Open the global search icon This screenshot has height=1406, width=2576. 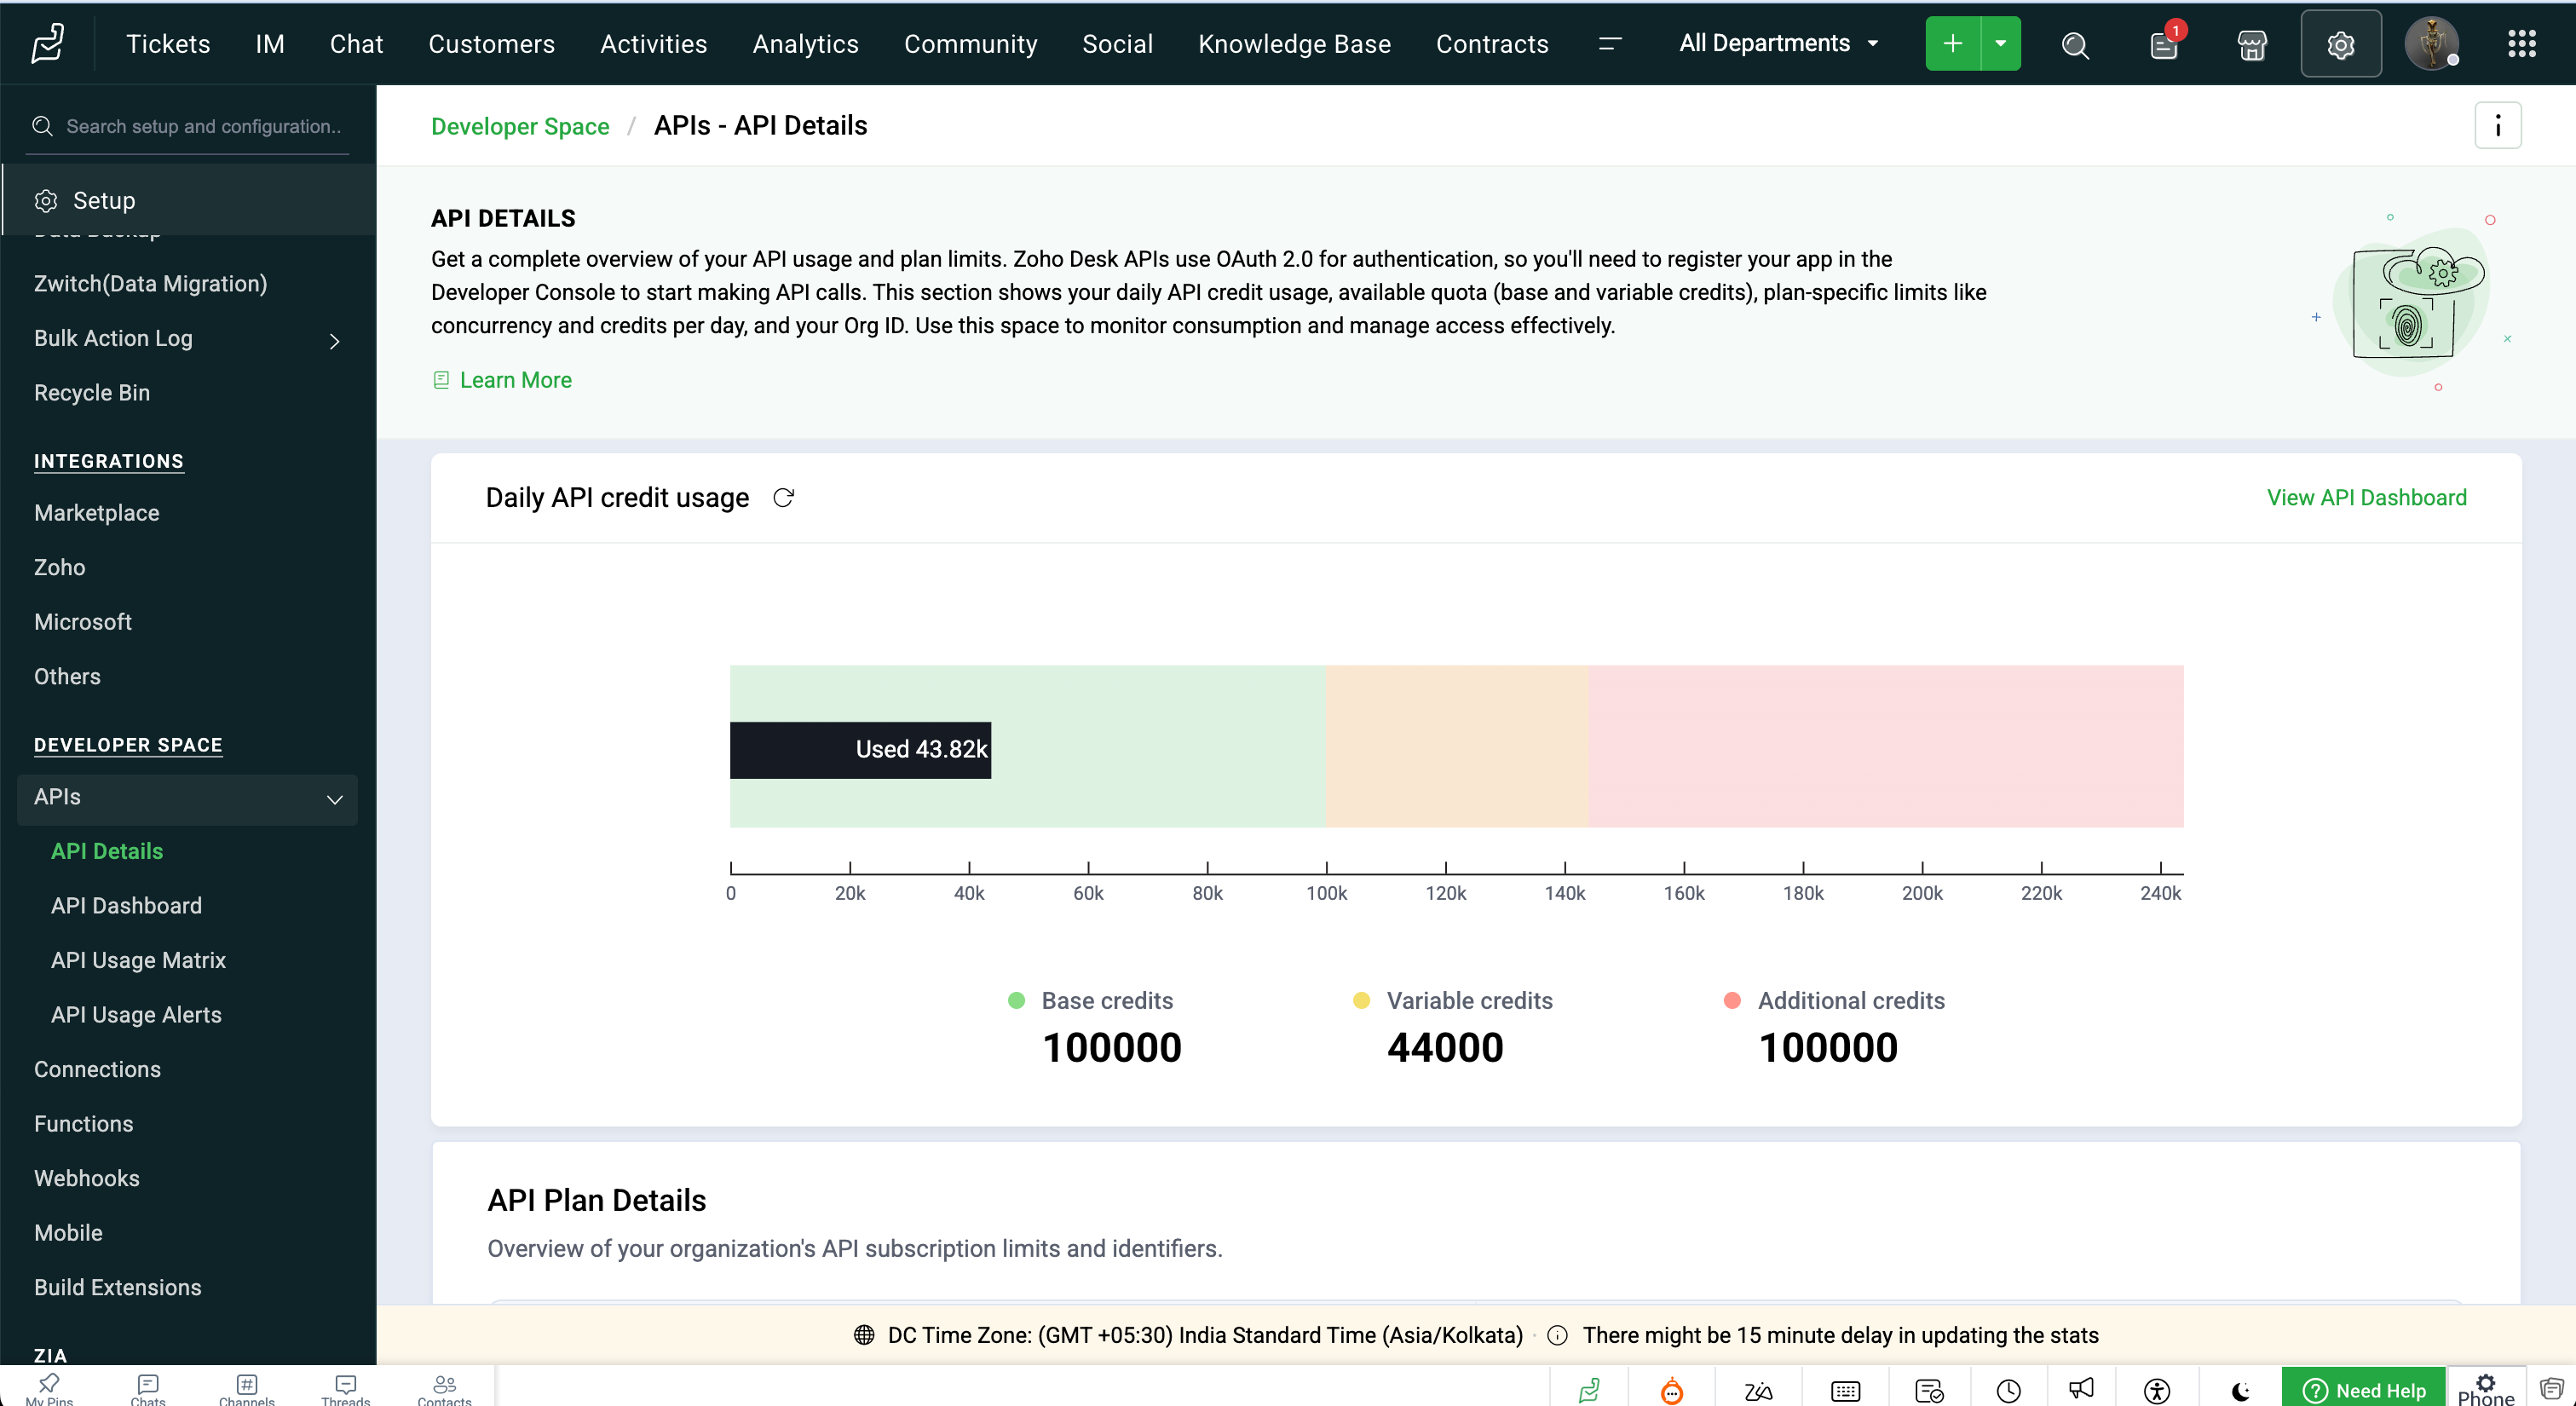click(x=2076, y=45)
